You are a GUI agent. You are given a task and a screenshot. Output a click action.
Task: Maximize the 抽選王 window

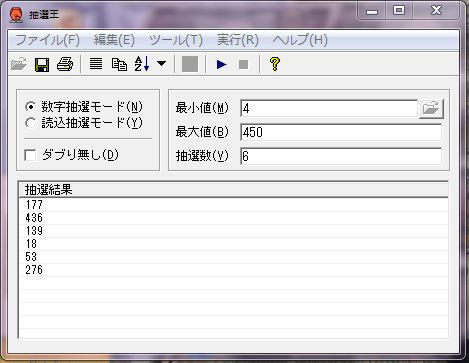(399, 11)
